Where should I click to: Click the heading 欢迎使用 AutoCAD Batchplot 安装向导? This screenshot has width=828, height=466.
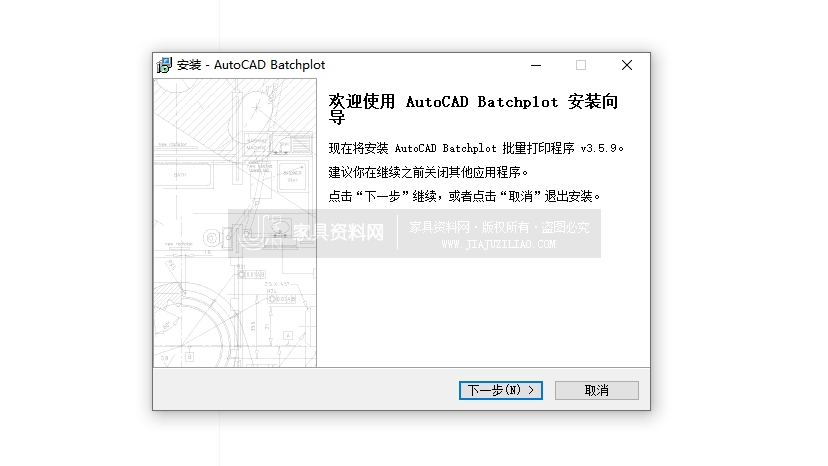pyautogui.click(x=473, y=109)
